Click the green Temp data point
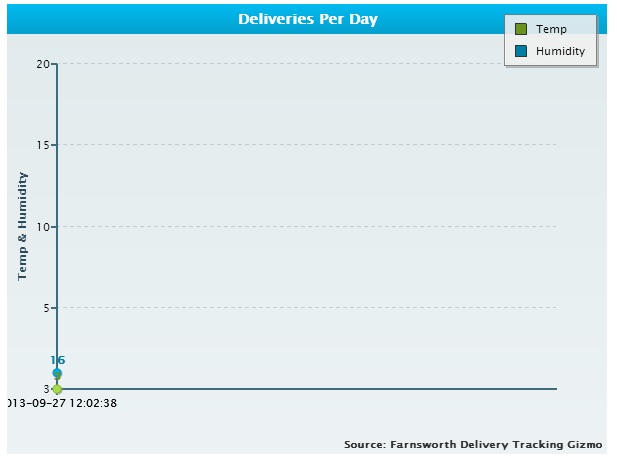 coord(57,388)
